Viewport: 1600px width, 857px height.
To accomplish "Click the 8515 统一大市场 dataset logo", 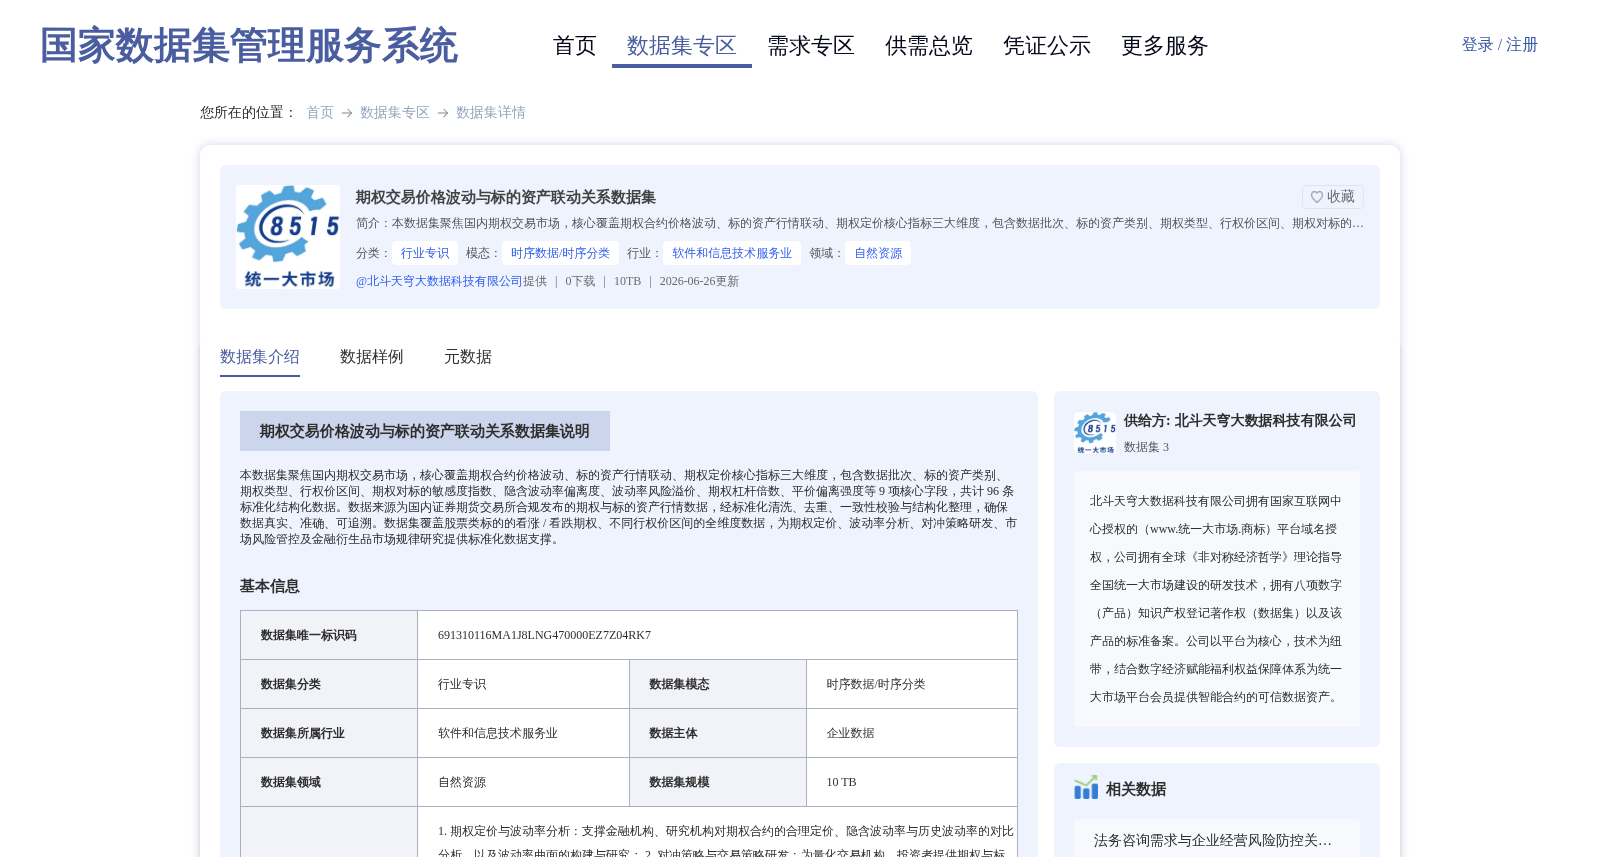I will click(x=288, y=237).
